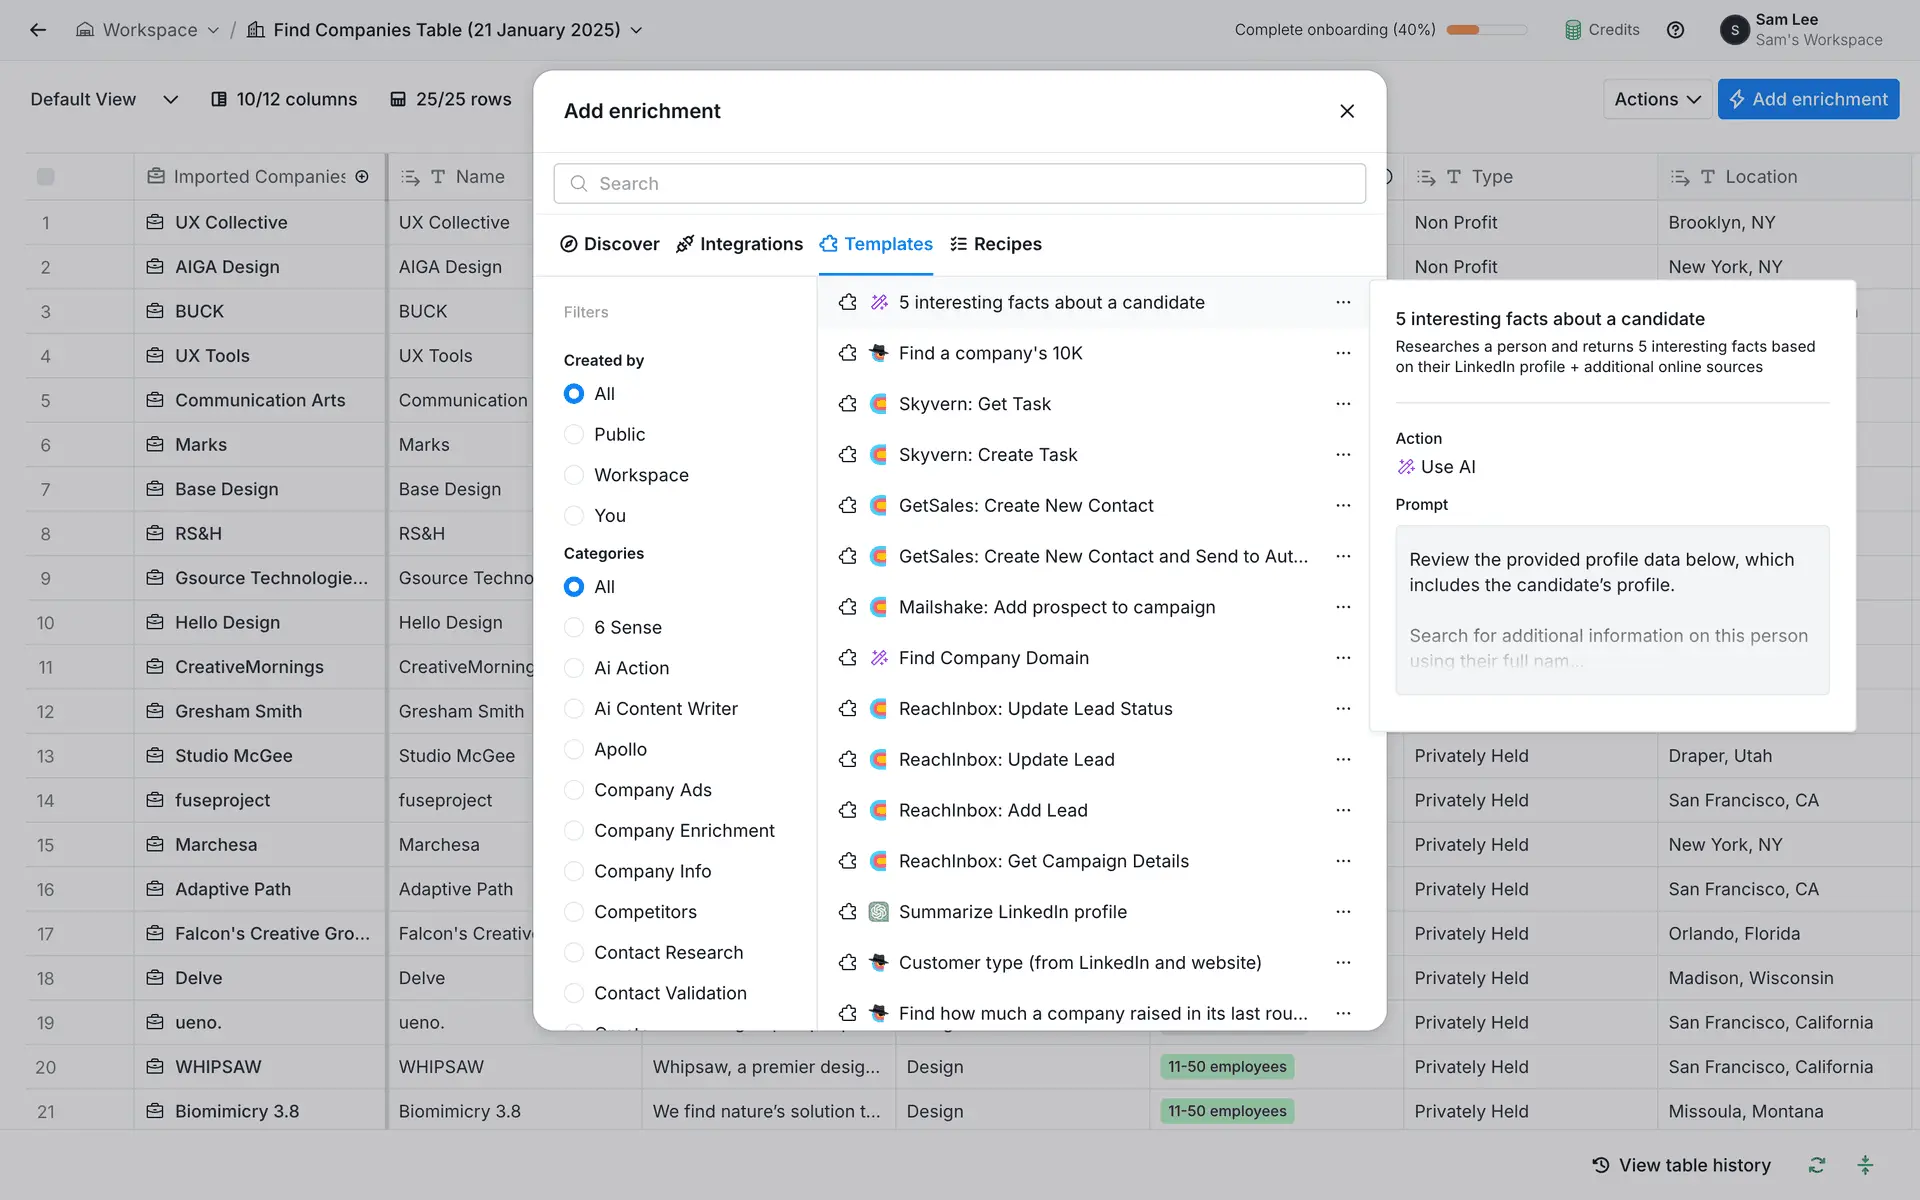This screenshot has width=1920, height=1200.
Task: Click puzzle icon beside Skyvern: Get Task
Action: click(848, 404)
